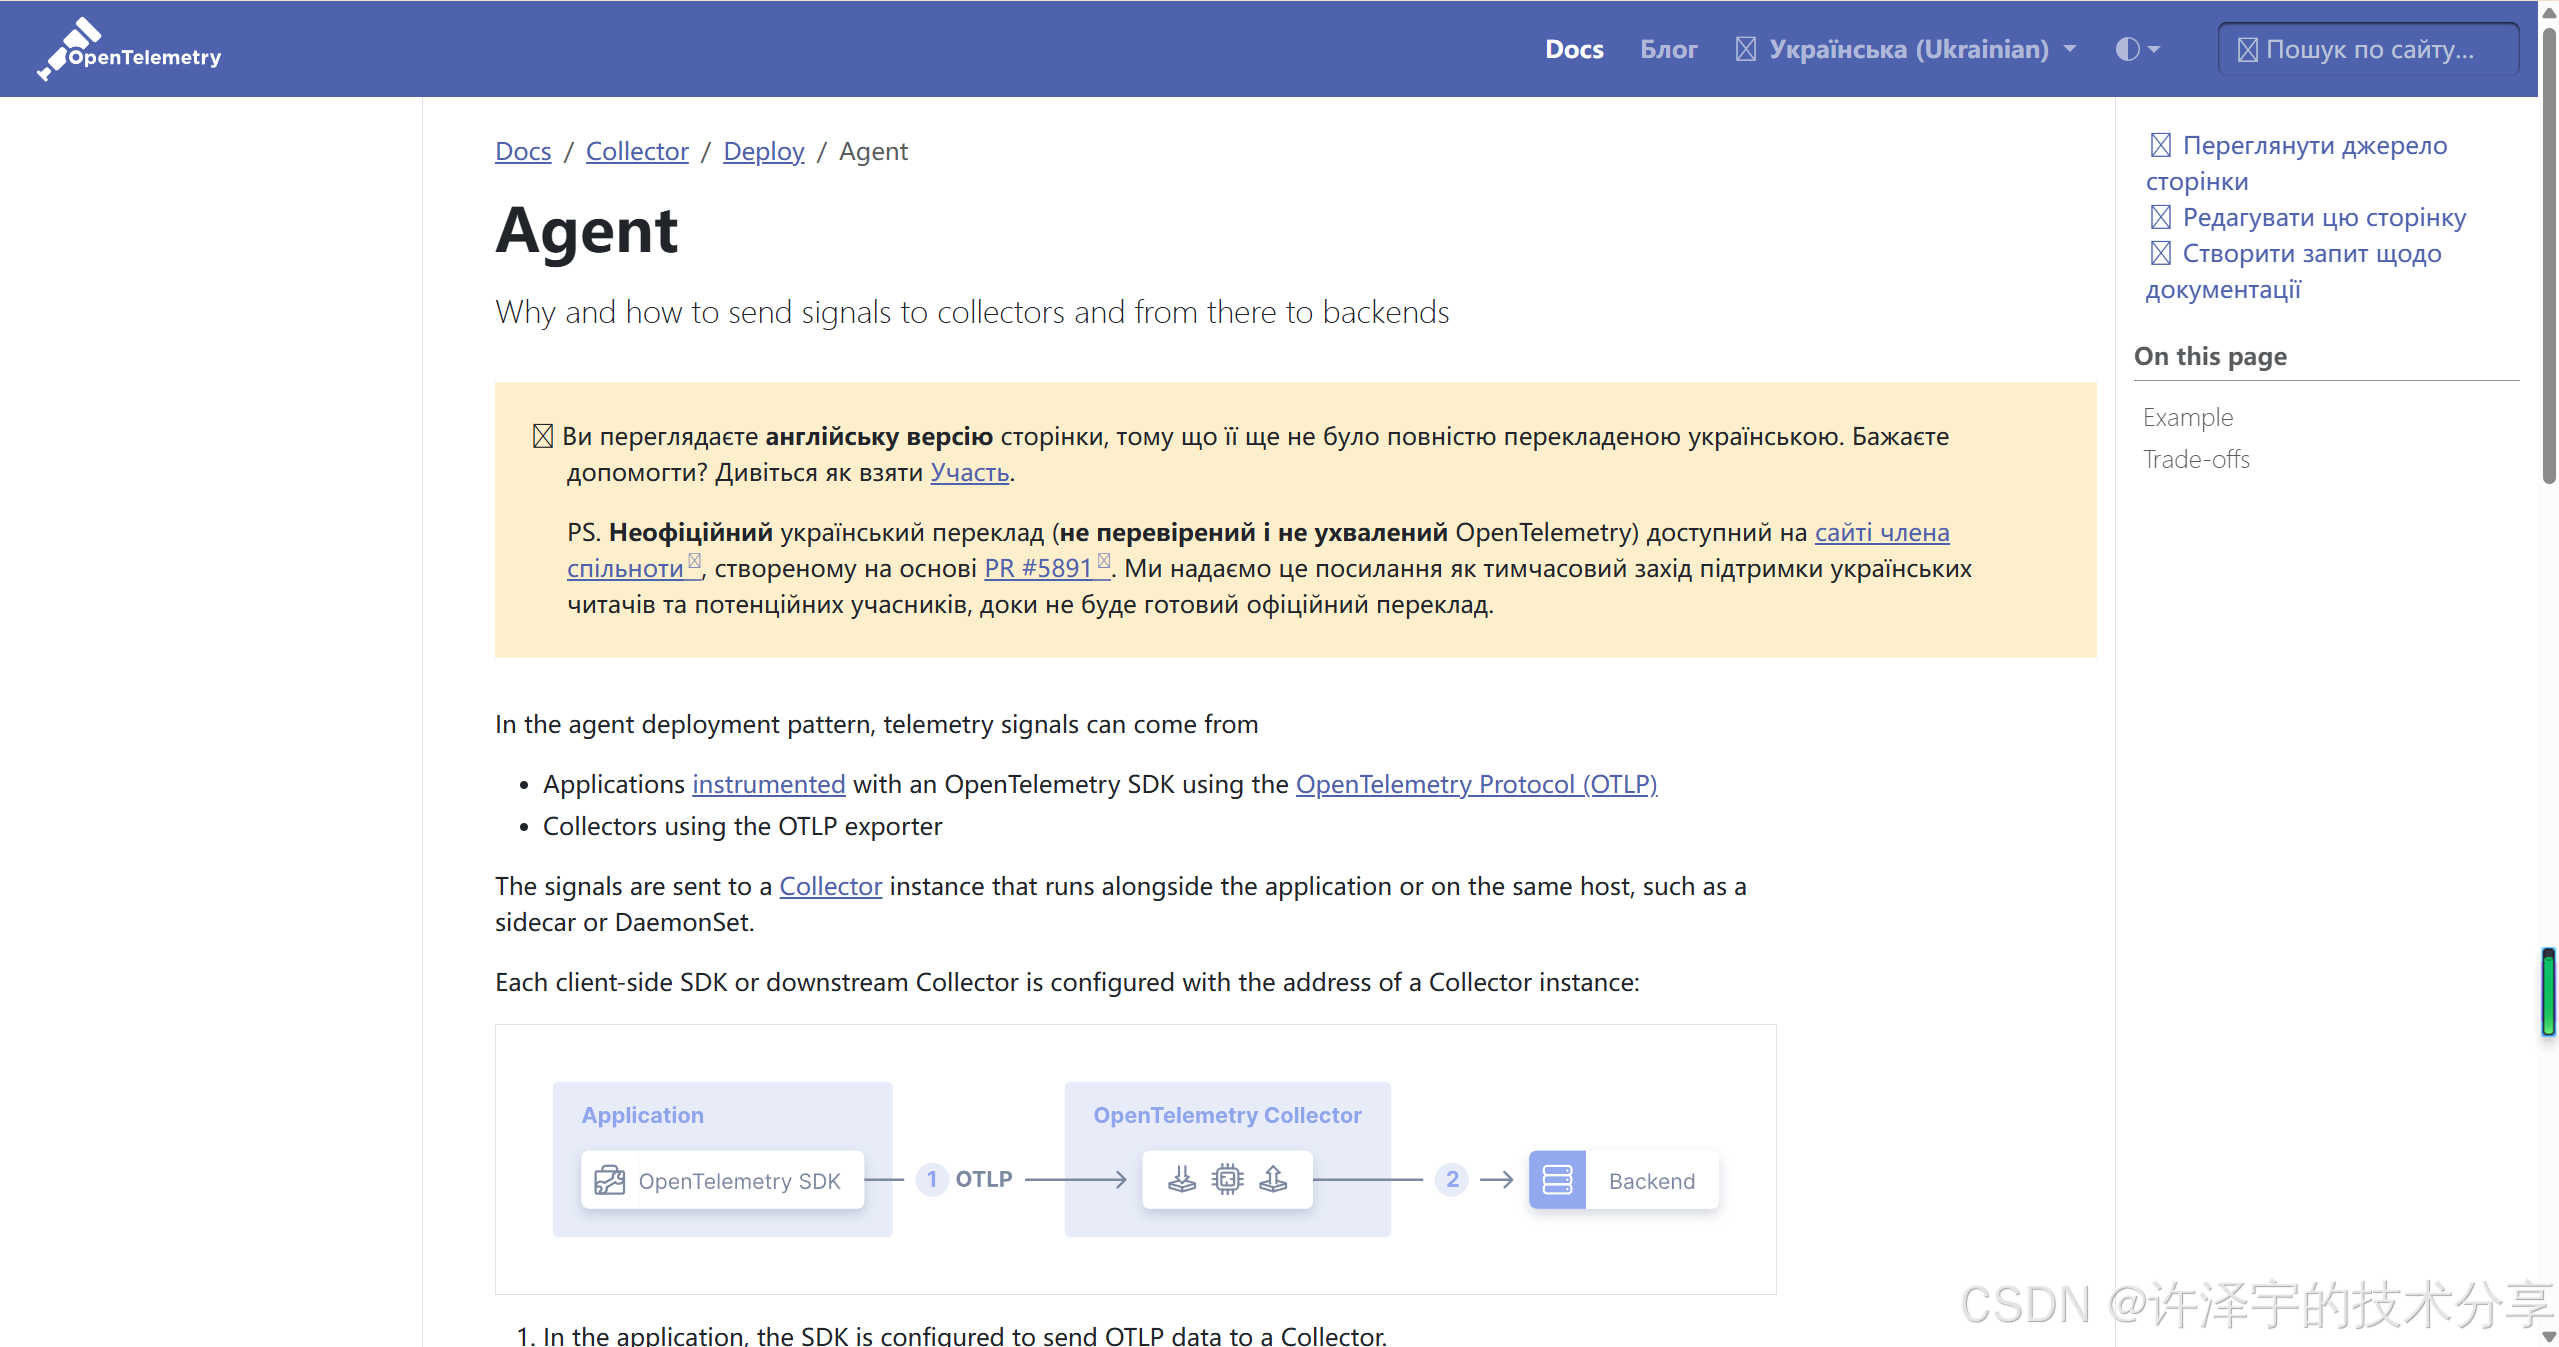
Task: Click the step 2 circle in diagram
Action: point(1452,1179)
